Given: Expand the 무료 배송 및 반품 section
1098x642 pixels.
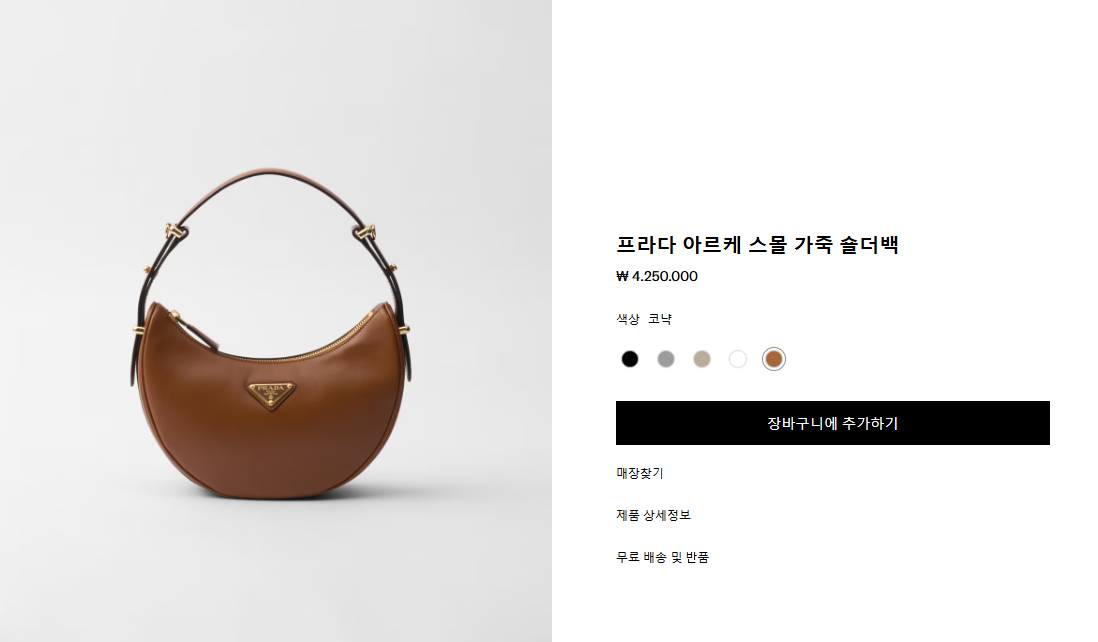Looking at the screenshot, I should [662, 557].
